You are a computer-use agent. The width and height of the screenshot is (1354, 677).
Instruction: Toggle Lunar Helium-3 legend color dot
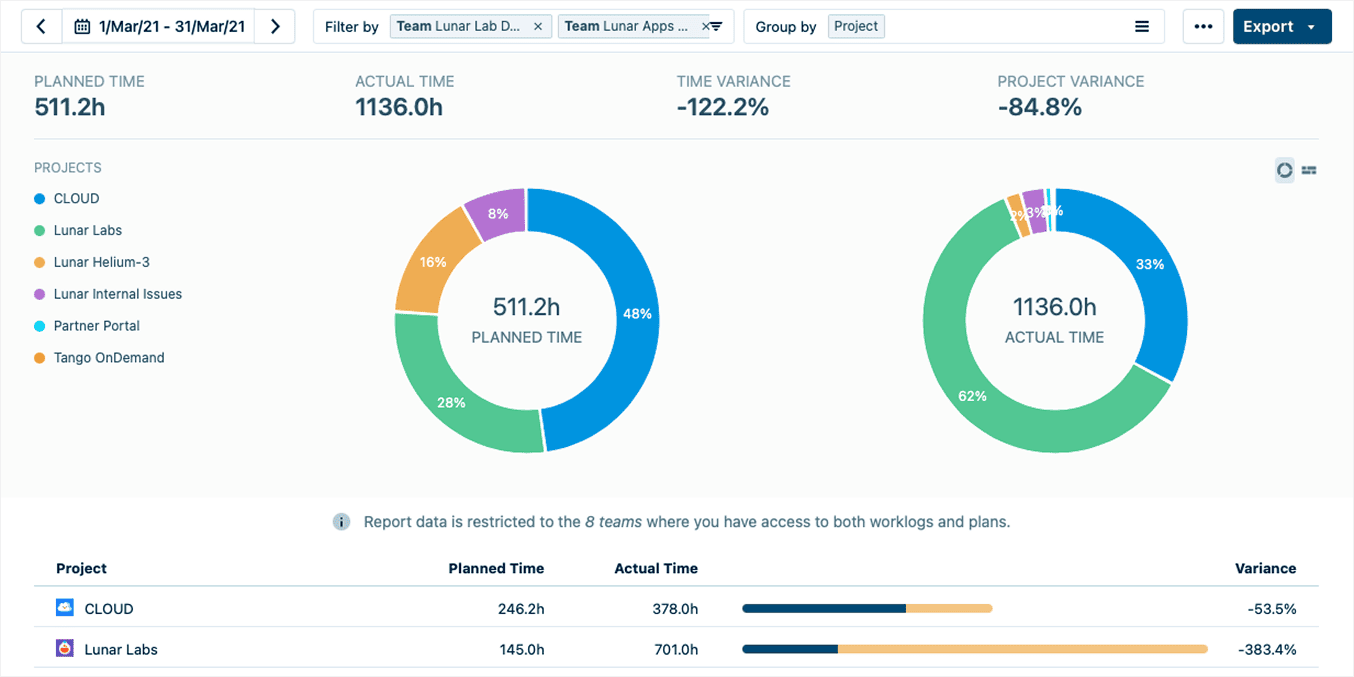tap(40, 263)
